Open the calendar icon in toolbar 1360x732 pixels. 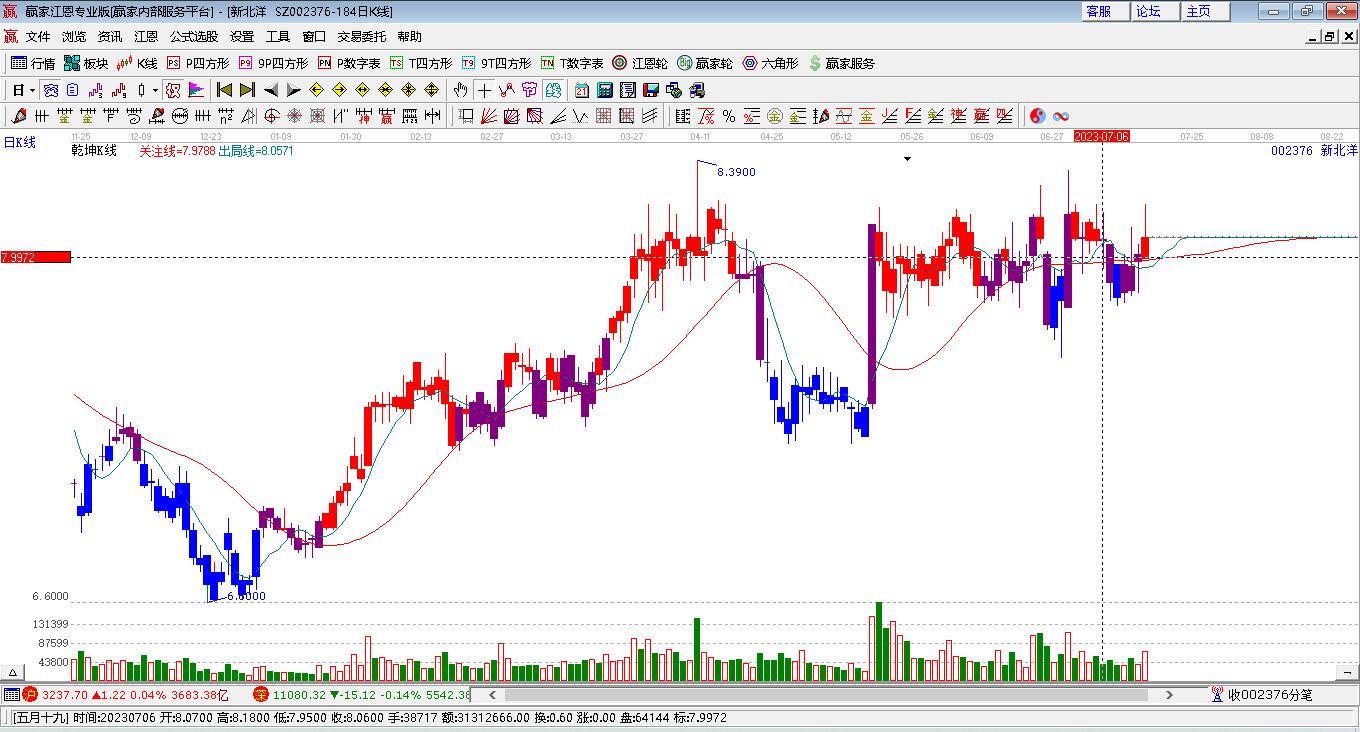582,90
